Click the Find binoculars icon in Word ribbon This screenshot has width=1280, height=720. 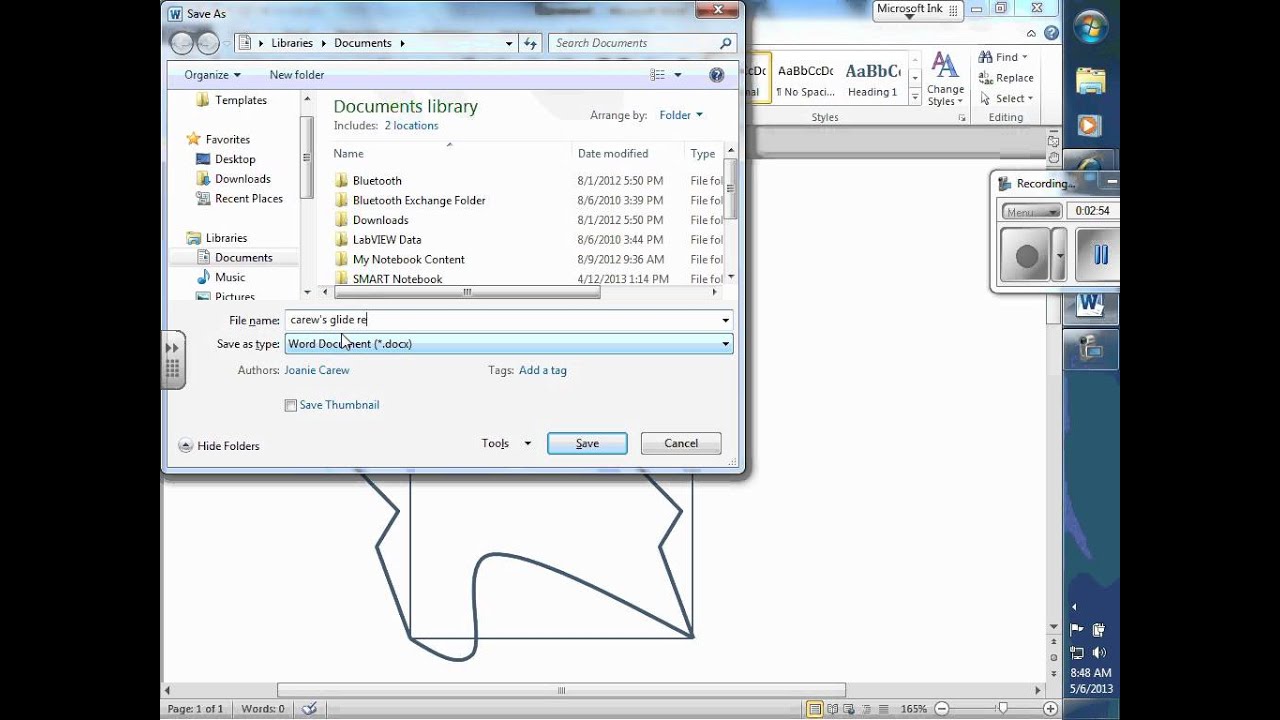click(985, 57)
